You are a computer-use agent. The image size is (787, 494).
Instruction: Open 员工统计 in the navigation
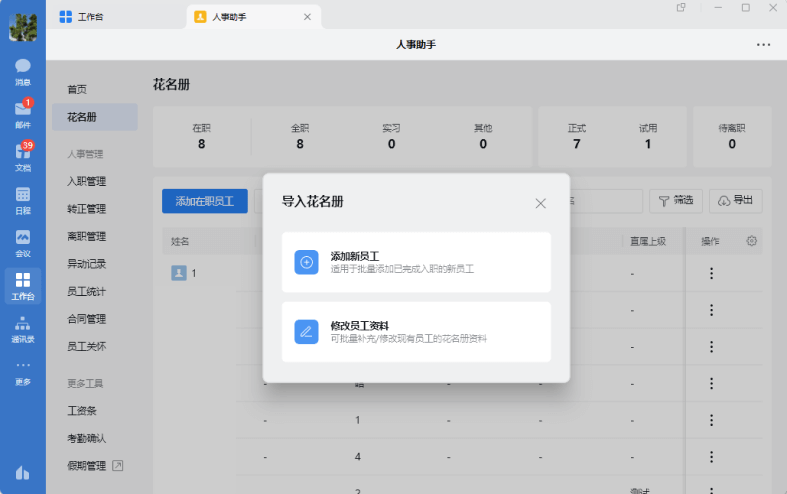tap(86, 292)
